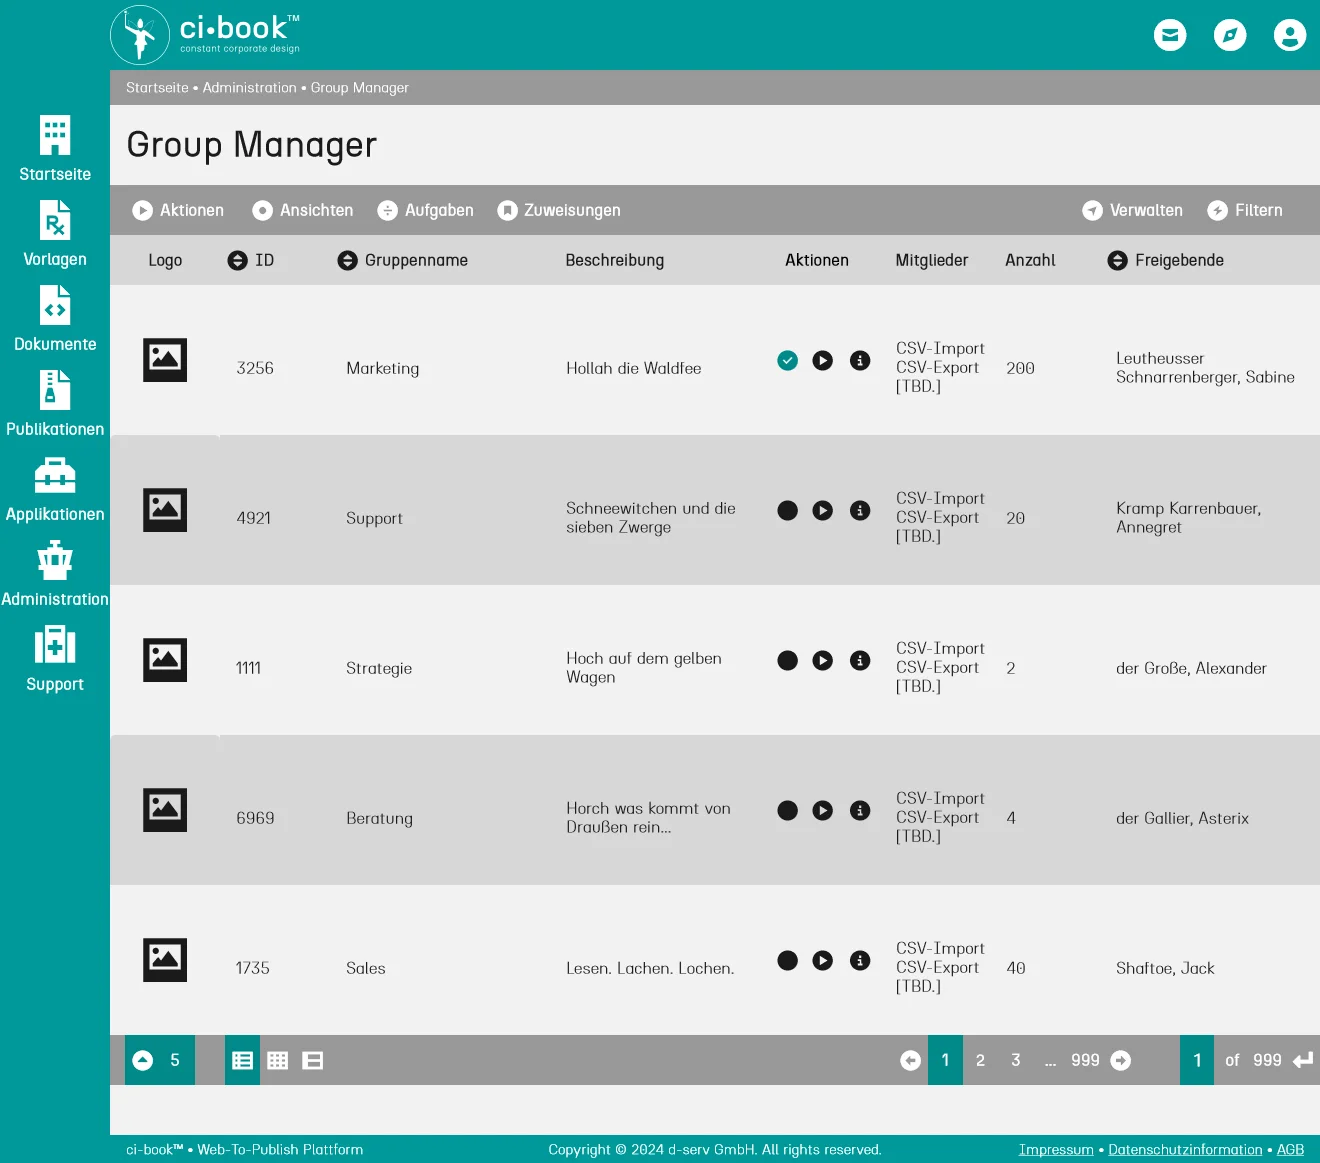Click Startseite in the breadcrumb

coord(157,88)
